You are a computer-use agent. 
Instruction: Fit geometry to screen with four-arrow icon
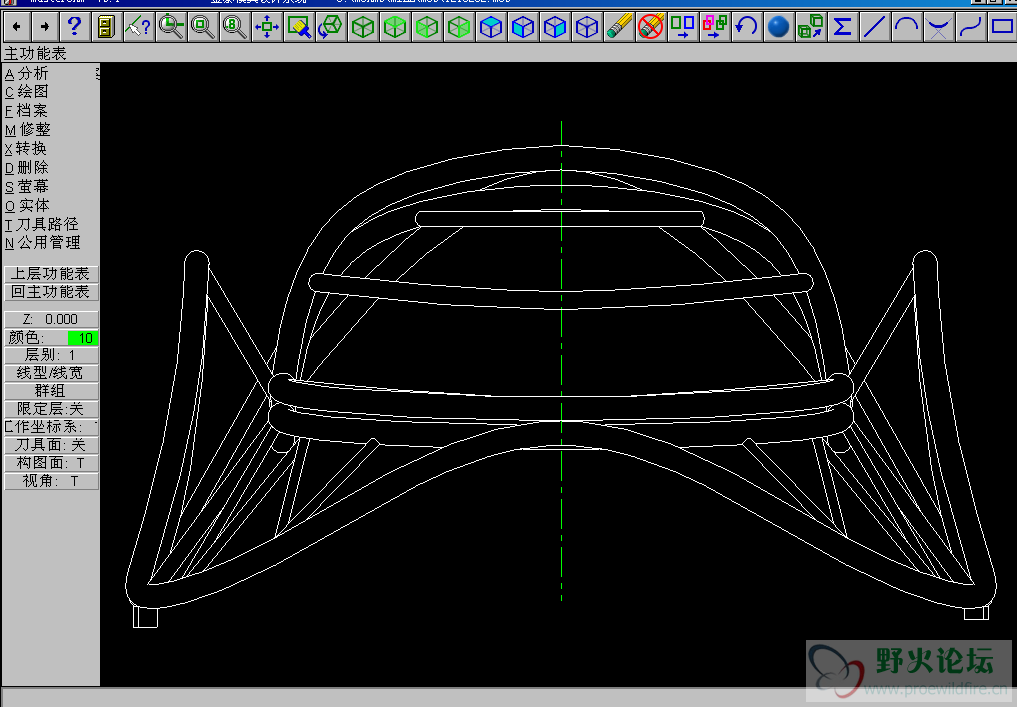pos(267,27)
